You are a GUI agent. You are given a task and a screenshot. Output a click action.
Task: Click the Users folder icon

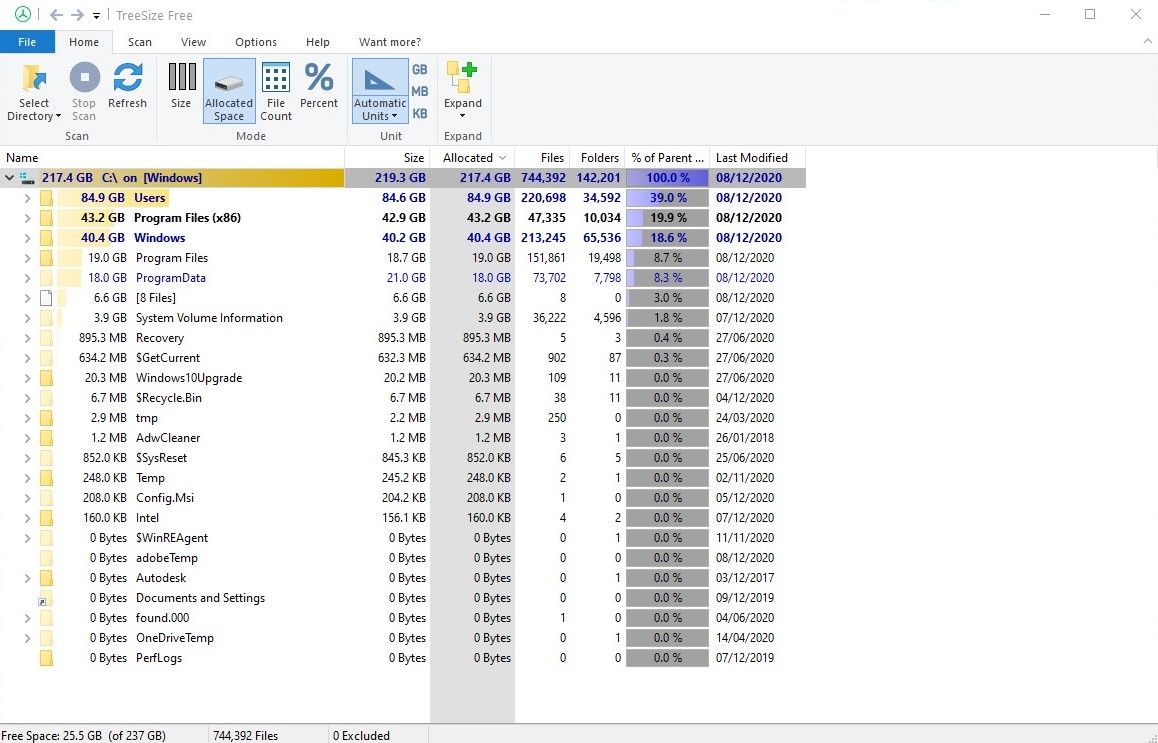(46, 197)
